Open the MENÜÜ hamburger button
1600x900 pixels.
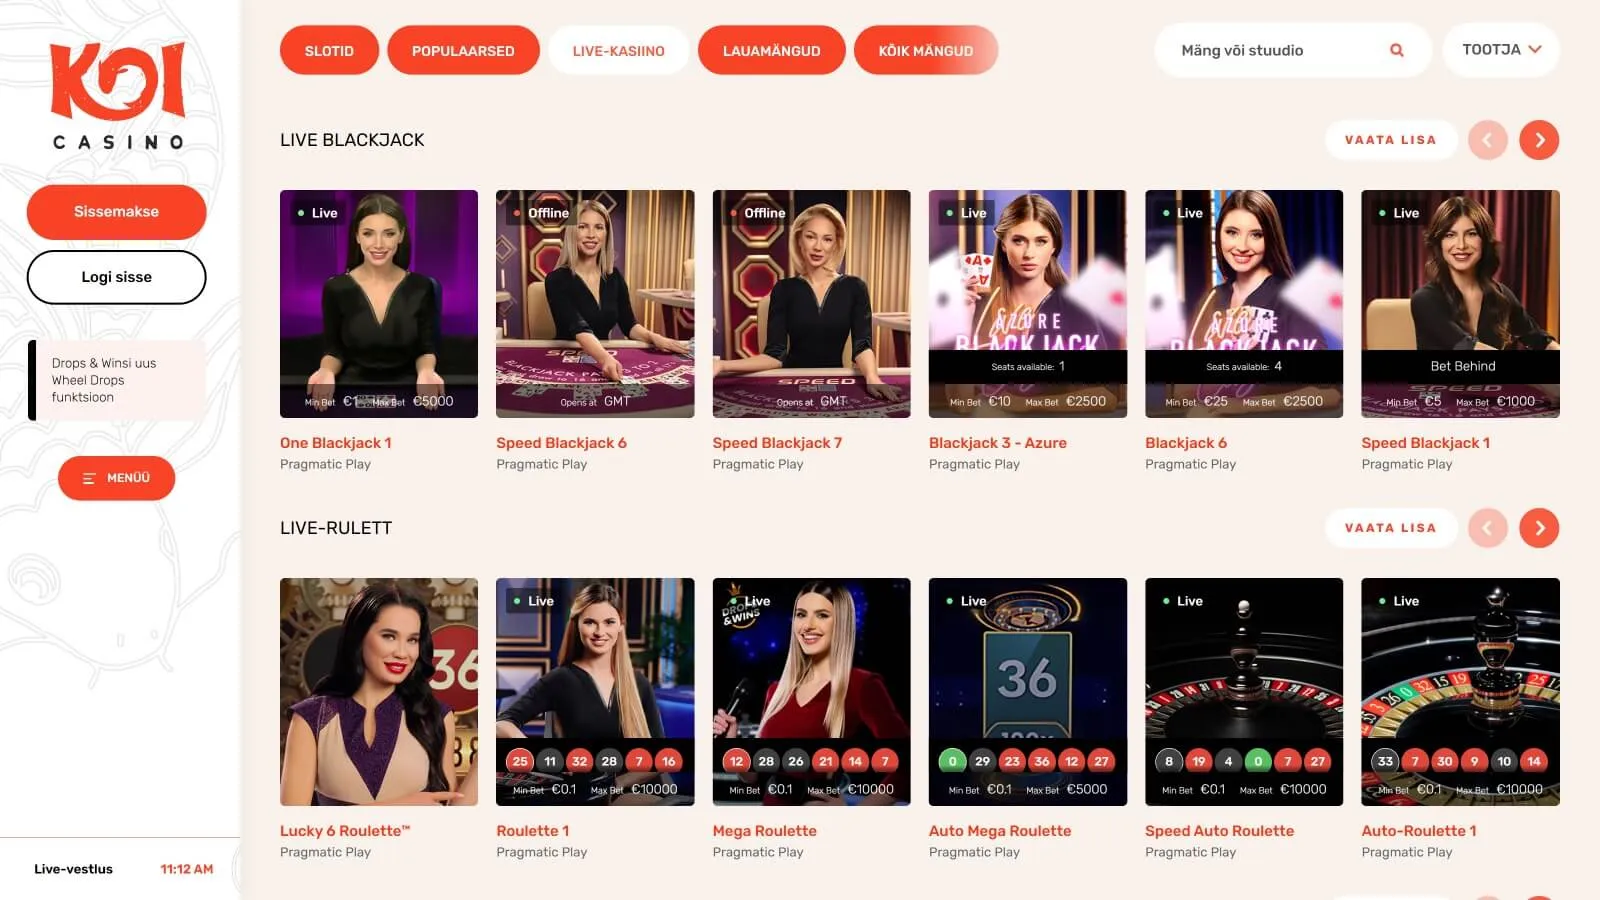click(x=116, y=478)
